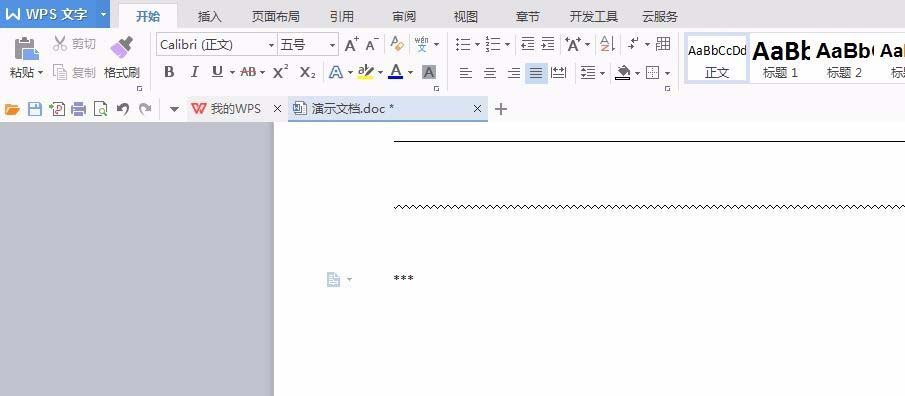Screen dimensions: 905x396
Task: Apply bulleted list
Action: [x=463, y=44]
